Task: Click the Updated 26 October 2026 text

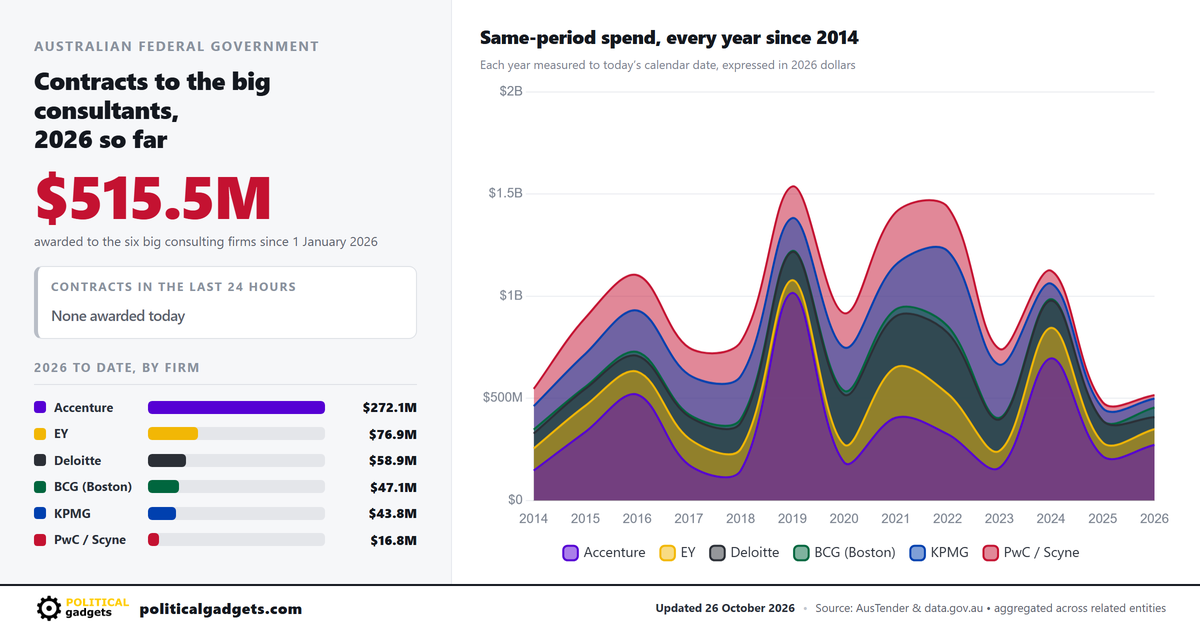Action: tap(725, 608)
